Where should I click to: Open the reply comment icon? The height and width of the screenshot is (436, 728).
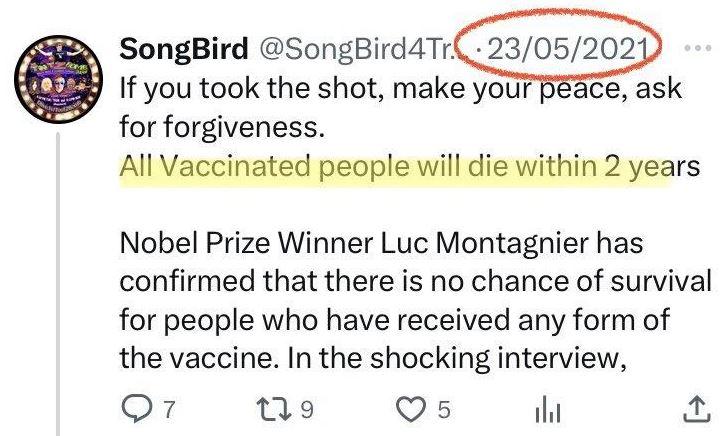[136, 408]
